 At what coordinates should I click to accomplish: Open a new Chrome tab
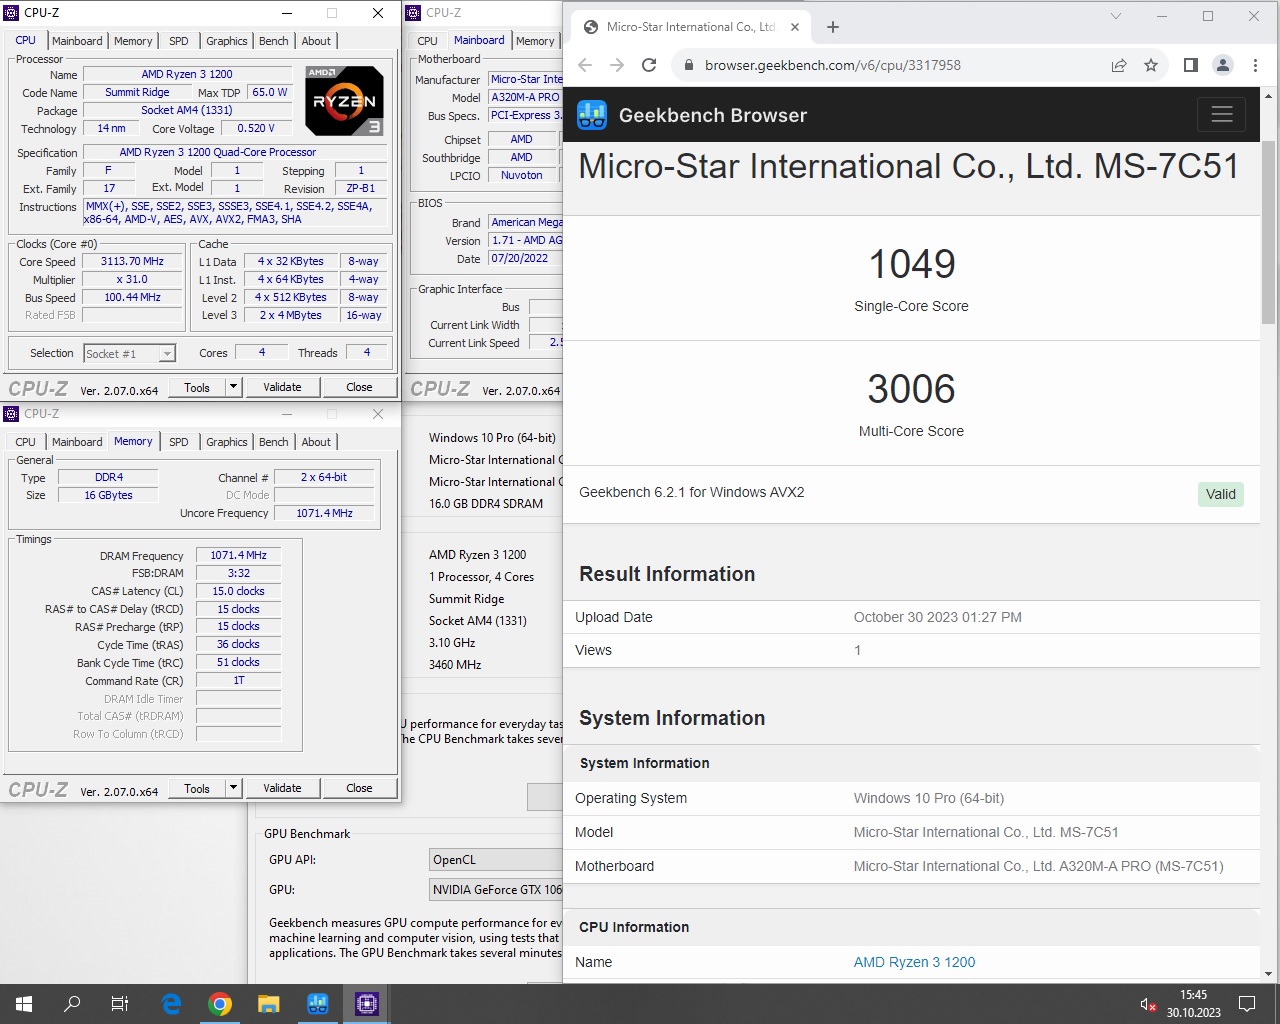tap(833, 27)
